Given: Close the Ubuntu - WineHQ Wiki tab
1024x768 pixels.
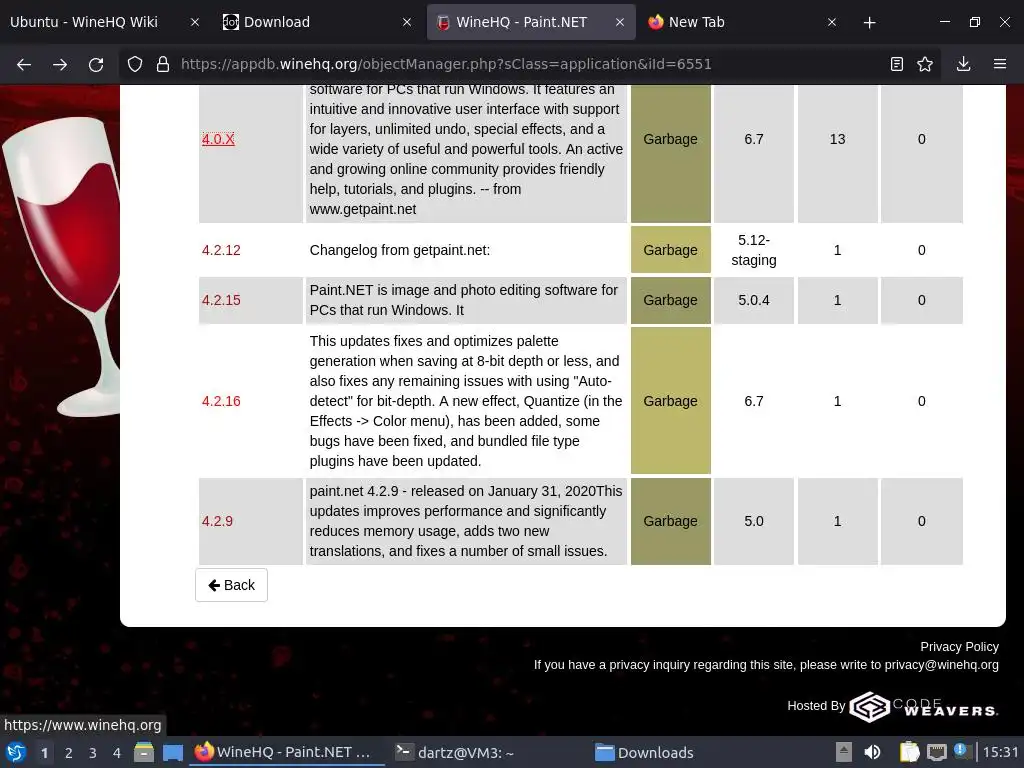Looking at the screenshot, I should (x=195, y=22).
